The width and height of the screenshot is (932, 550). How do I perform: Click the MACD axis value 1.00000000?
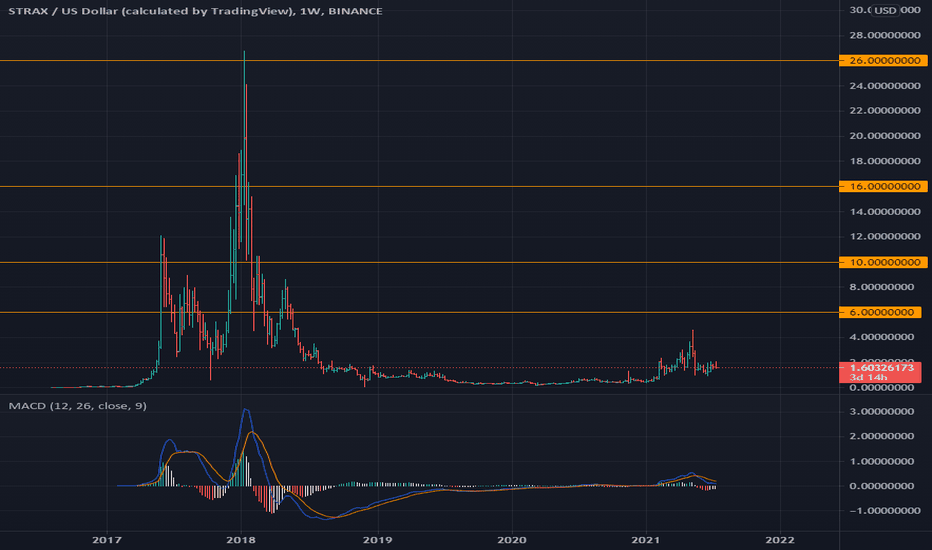click(x=882, y=461)
